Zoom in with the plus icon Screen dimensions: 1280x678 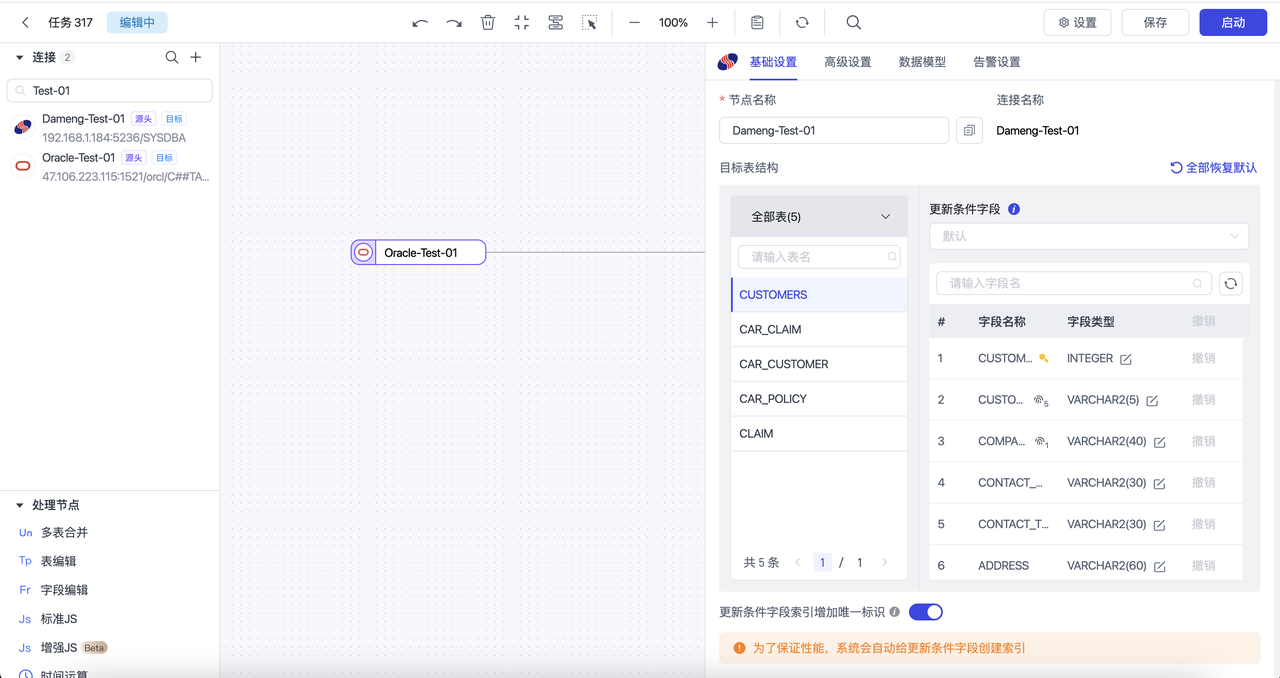[x=712, y=22]
